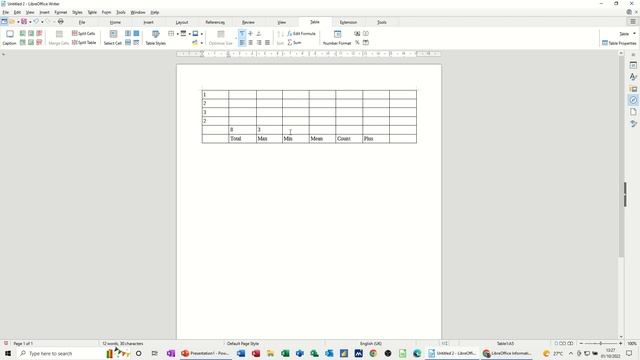Click the Currency number format icon
Image resolution: width=640 pixels, height=360 pixels.
point(357,33)
